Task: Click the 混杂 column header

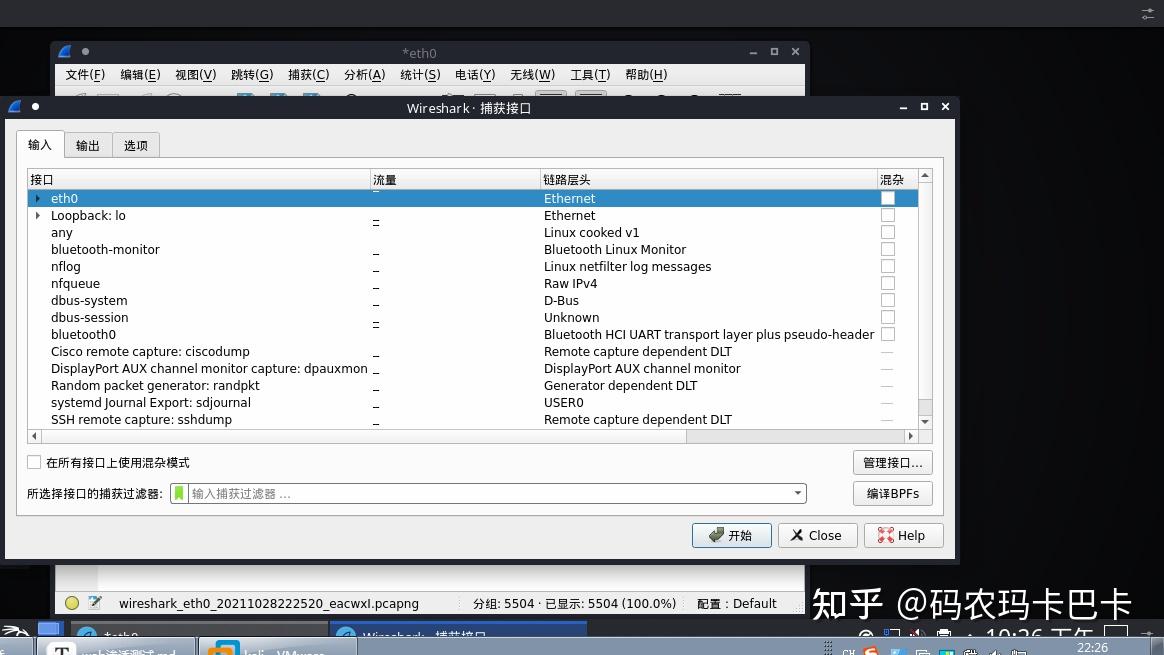Action: click(x=897, y=180)
